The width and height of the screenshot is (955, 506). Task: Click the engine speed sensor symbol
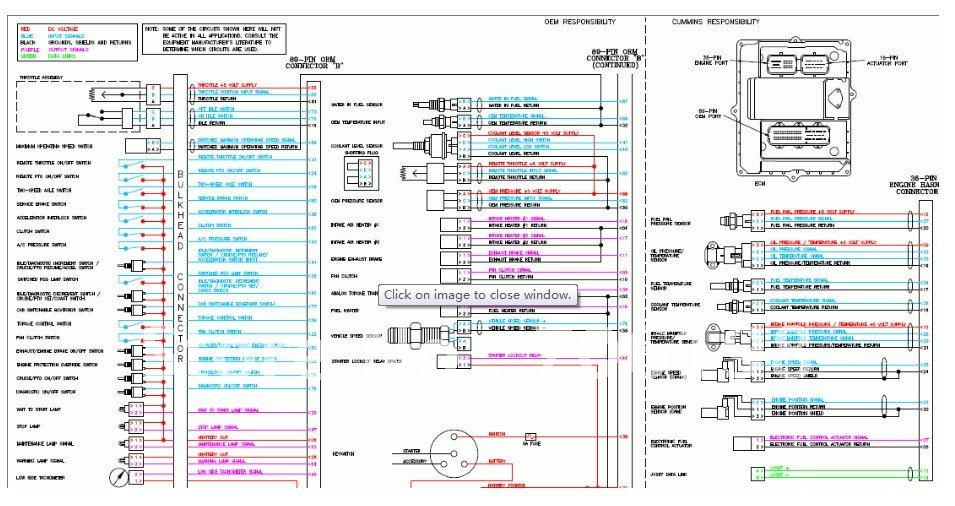point(726,370)
